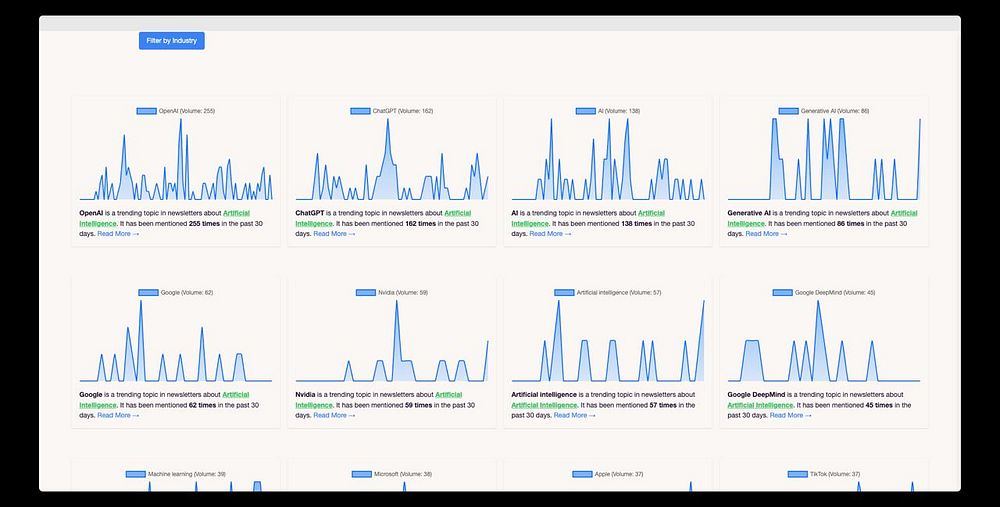This screenshot has width=1000, height=507.
Task: Click the Nvidia trend chart peak
Action: coord(397,301)
